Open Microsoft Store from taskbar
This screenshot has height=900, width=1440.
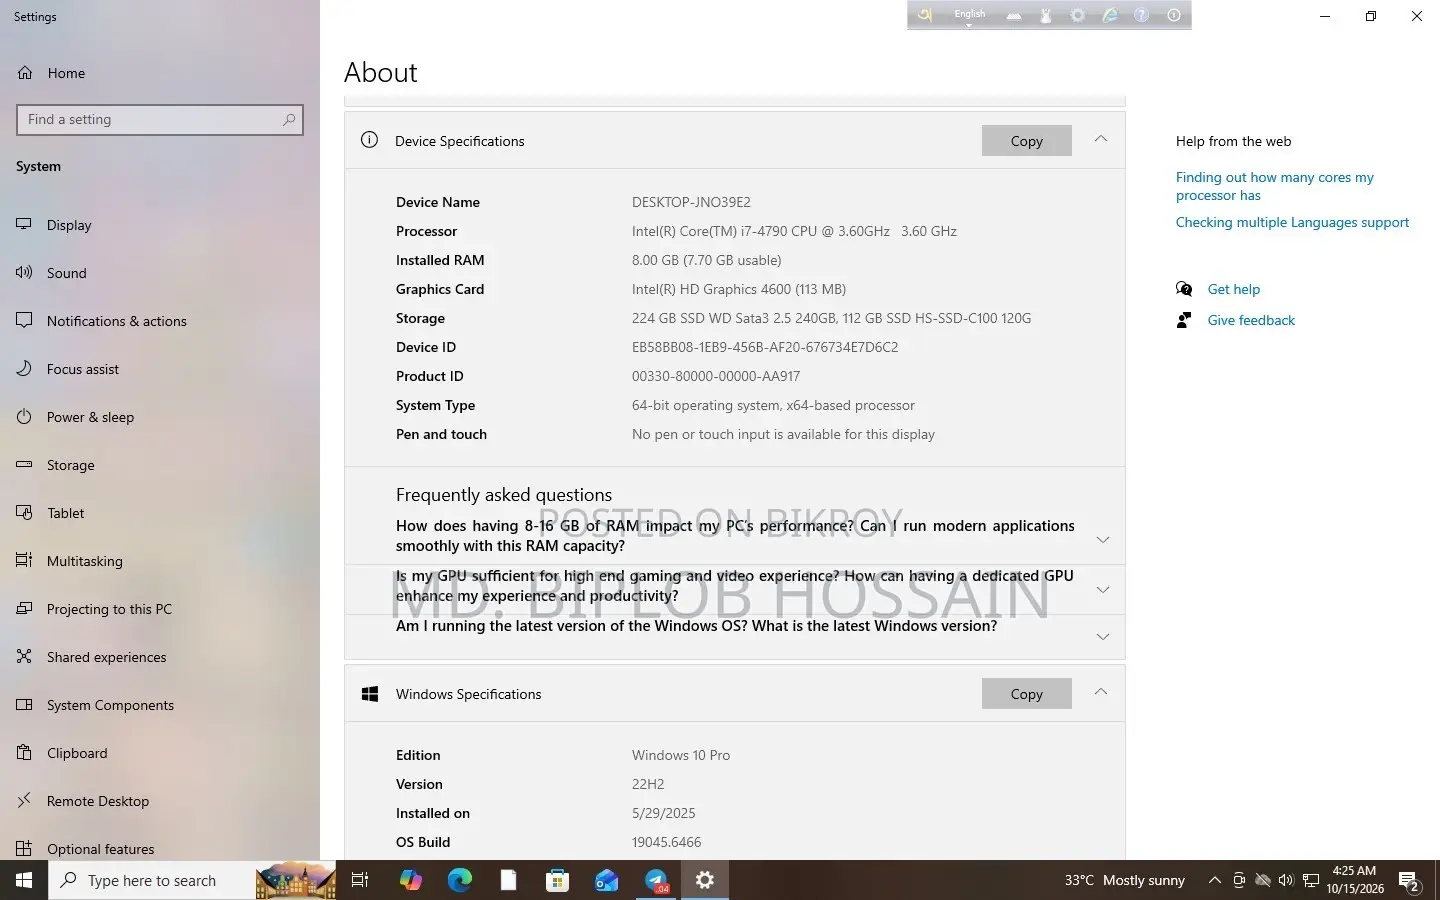tap(557, 880)
